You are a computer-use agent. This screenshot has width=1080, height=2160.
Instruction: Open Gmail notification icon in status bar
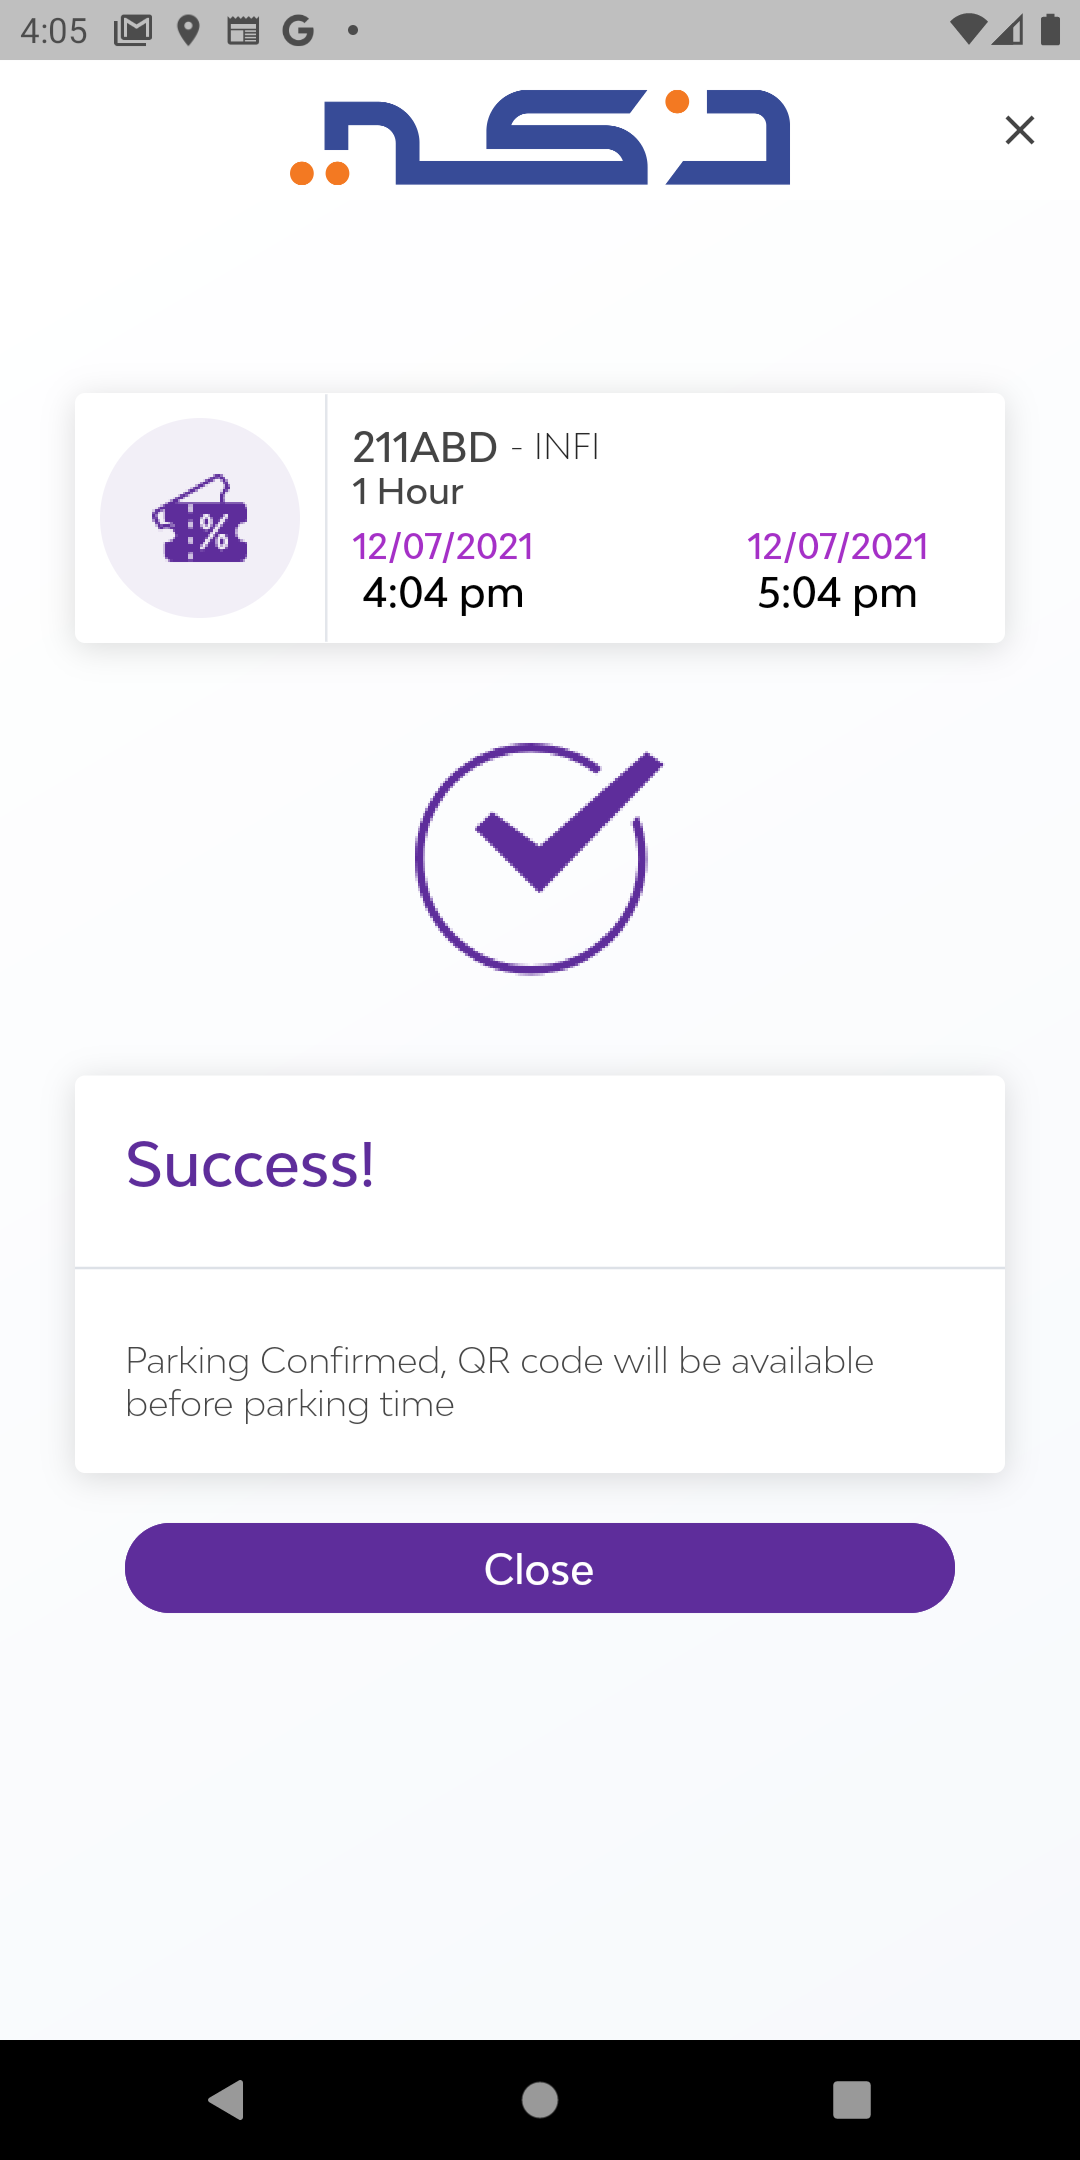(x=133, y=30)
